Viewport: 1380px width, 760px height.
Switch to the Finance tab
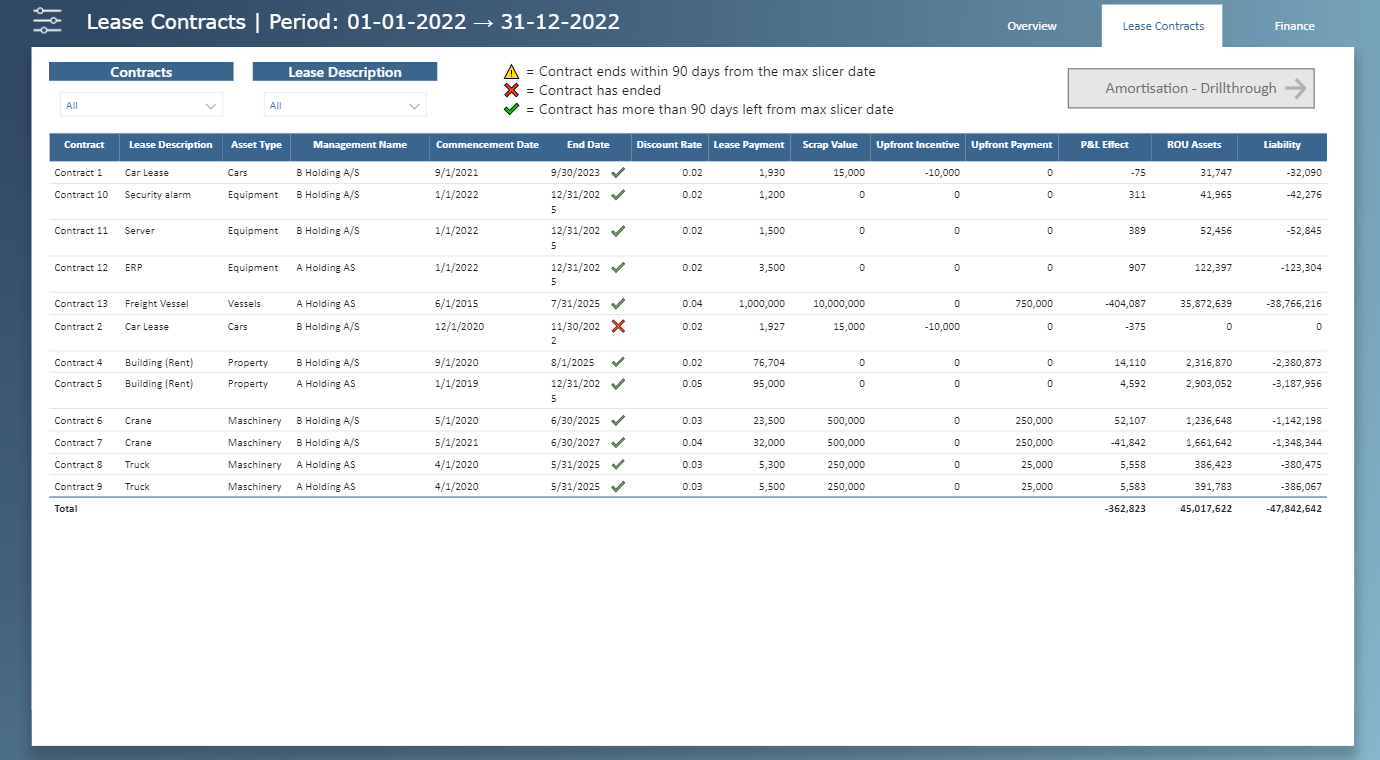(1294, 26)
